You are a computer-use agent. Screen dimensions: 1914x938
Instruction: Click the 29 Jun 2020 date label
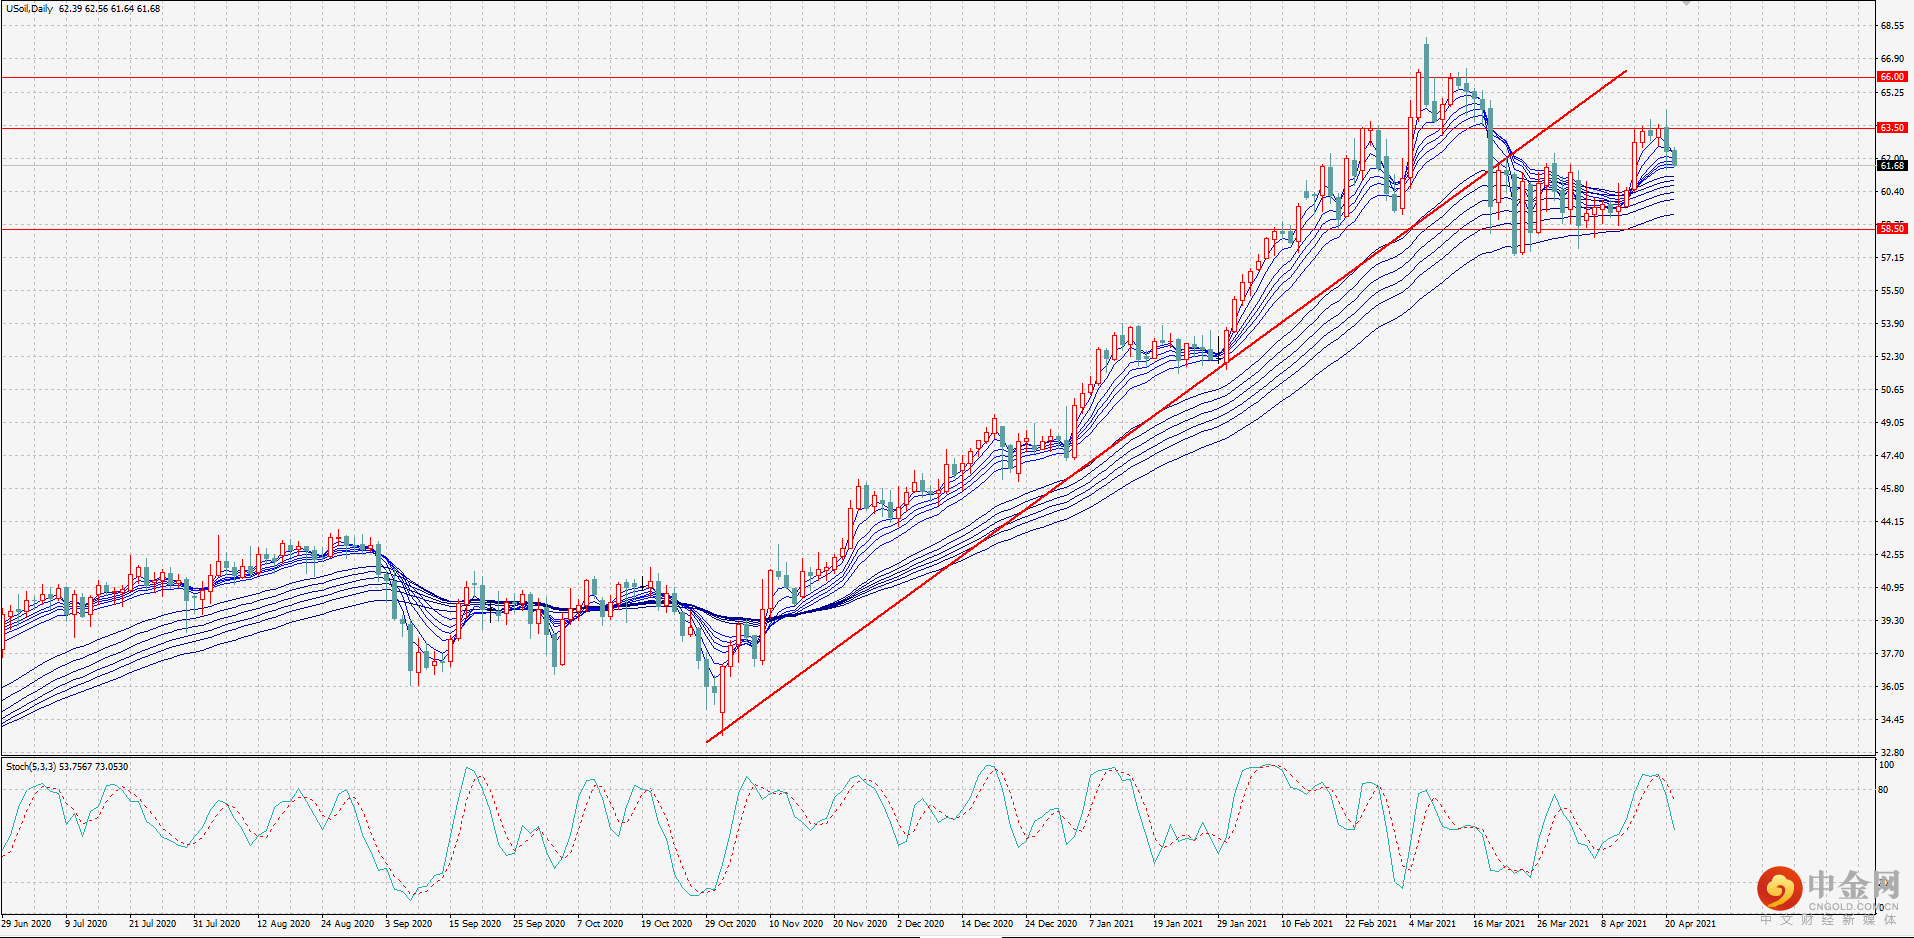click(x=26, y=924)
